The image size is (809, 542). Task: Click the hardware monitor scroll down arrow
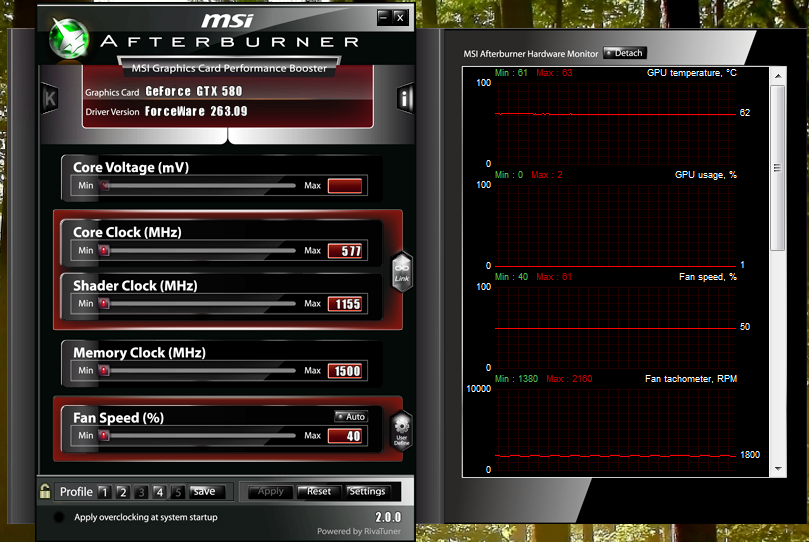coord(778,469)
